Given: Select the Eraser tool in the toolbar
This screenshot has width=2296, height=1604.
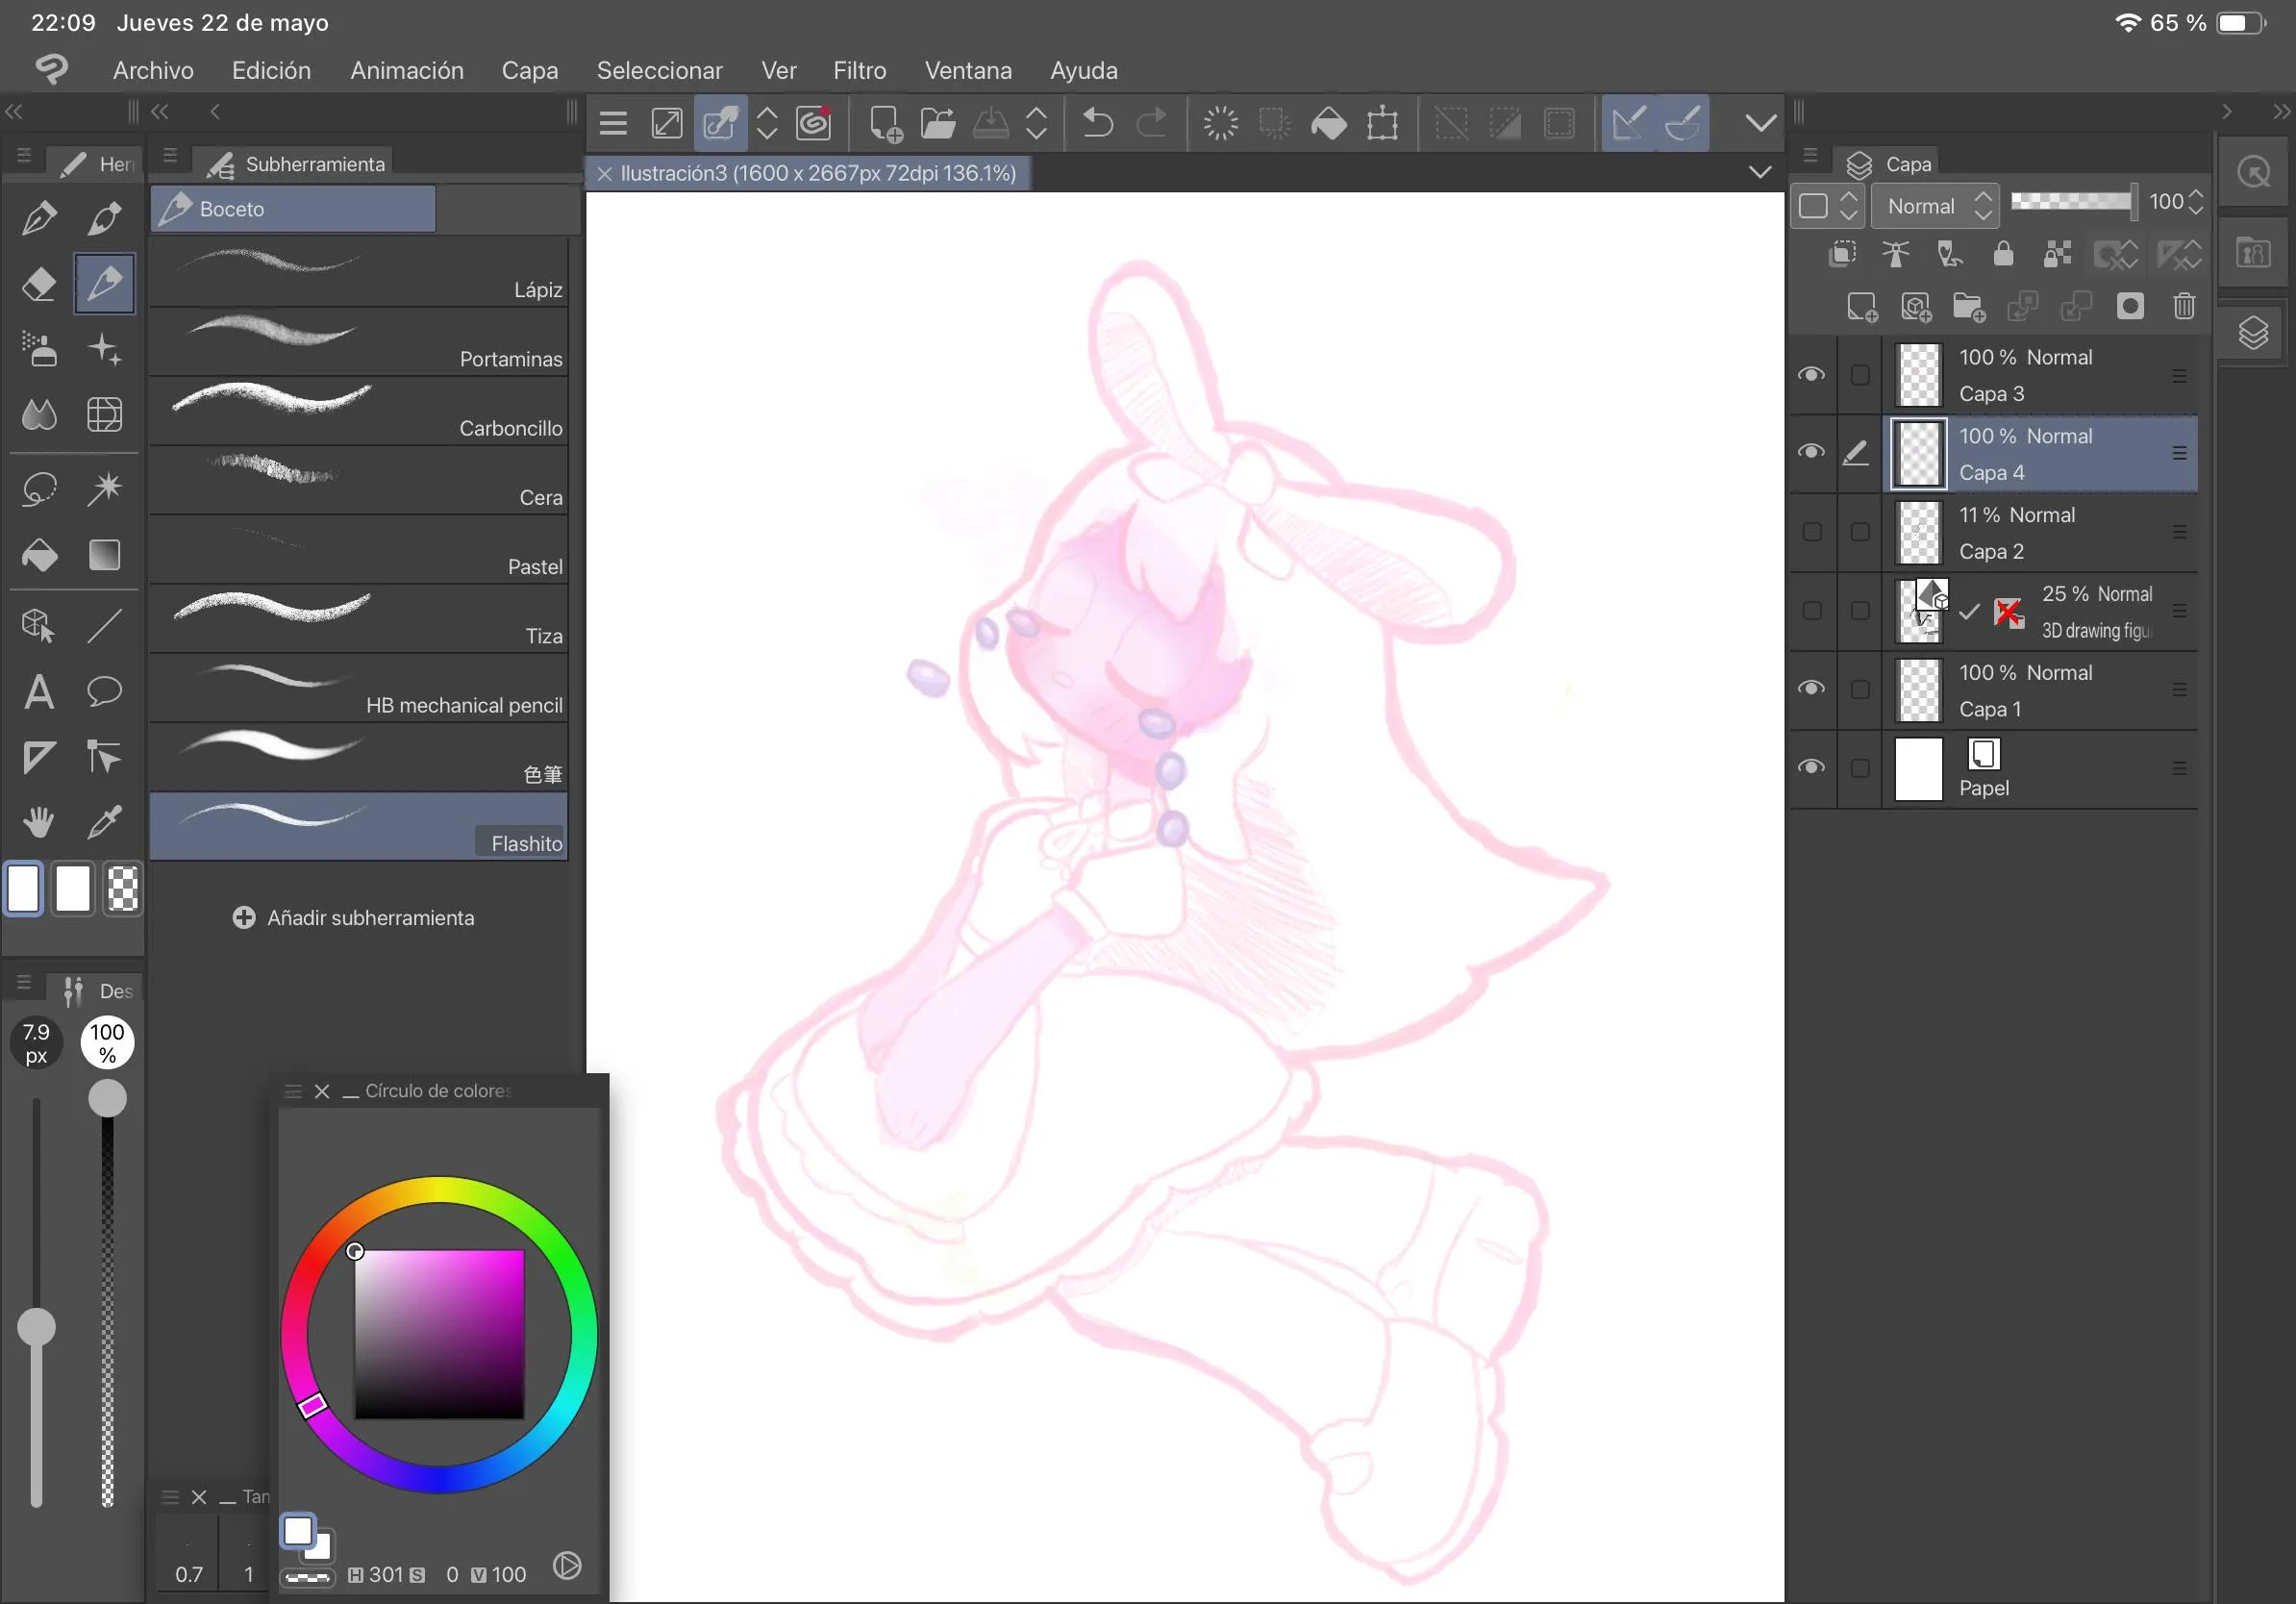Looking at the screenshot, I should tap(39, 284).
